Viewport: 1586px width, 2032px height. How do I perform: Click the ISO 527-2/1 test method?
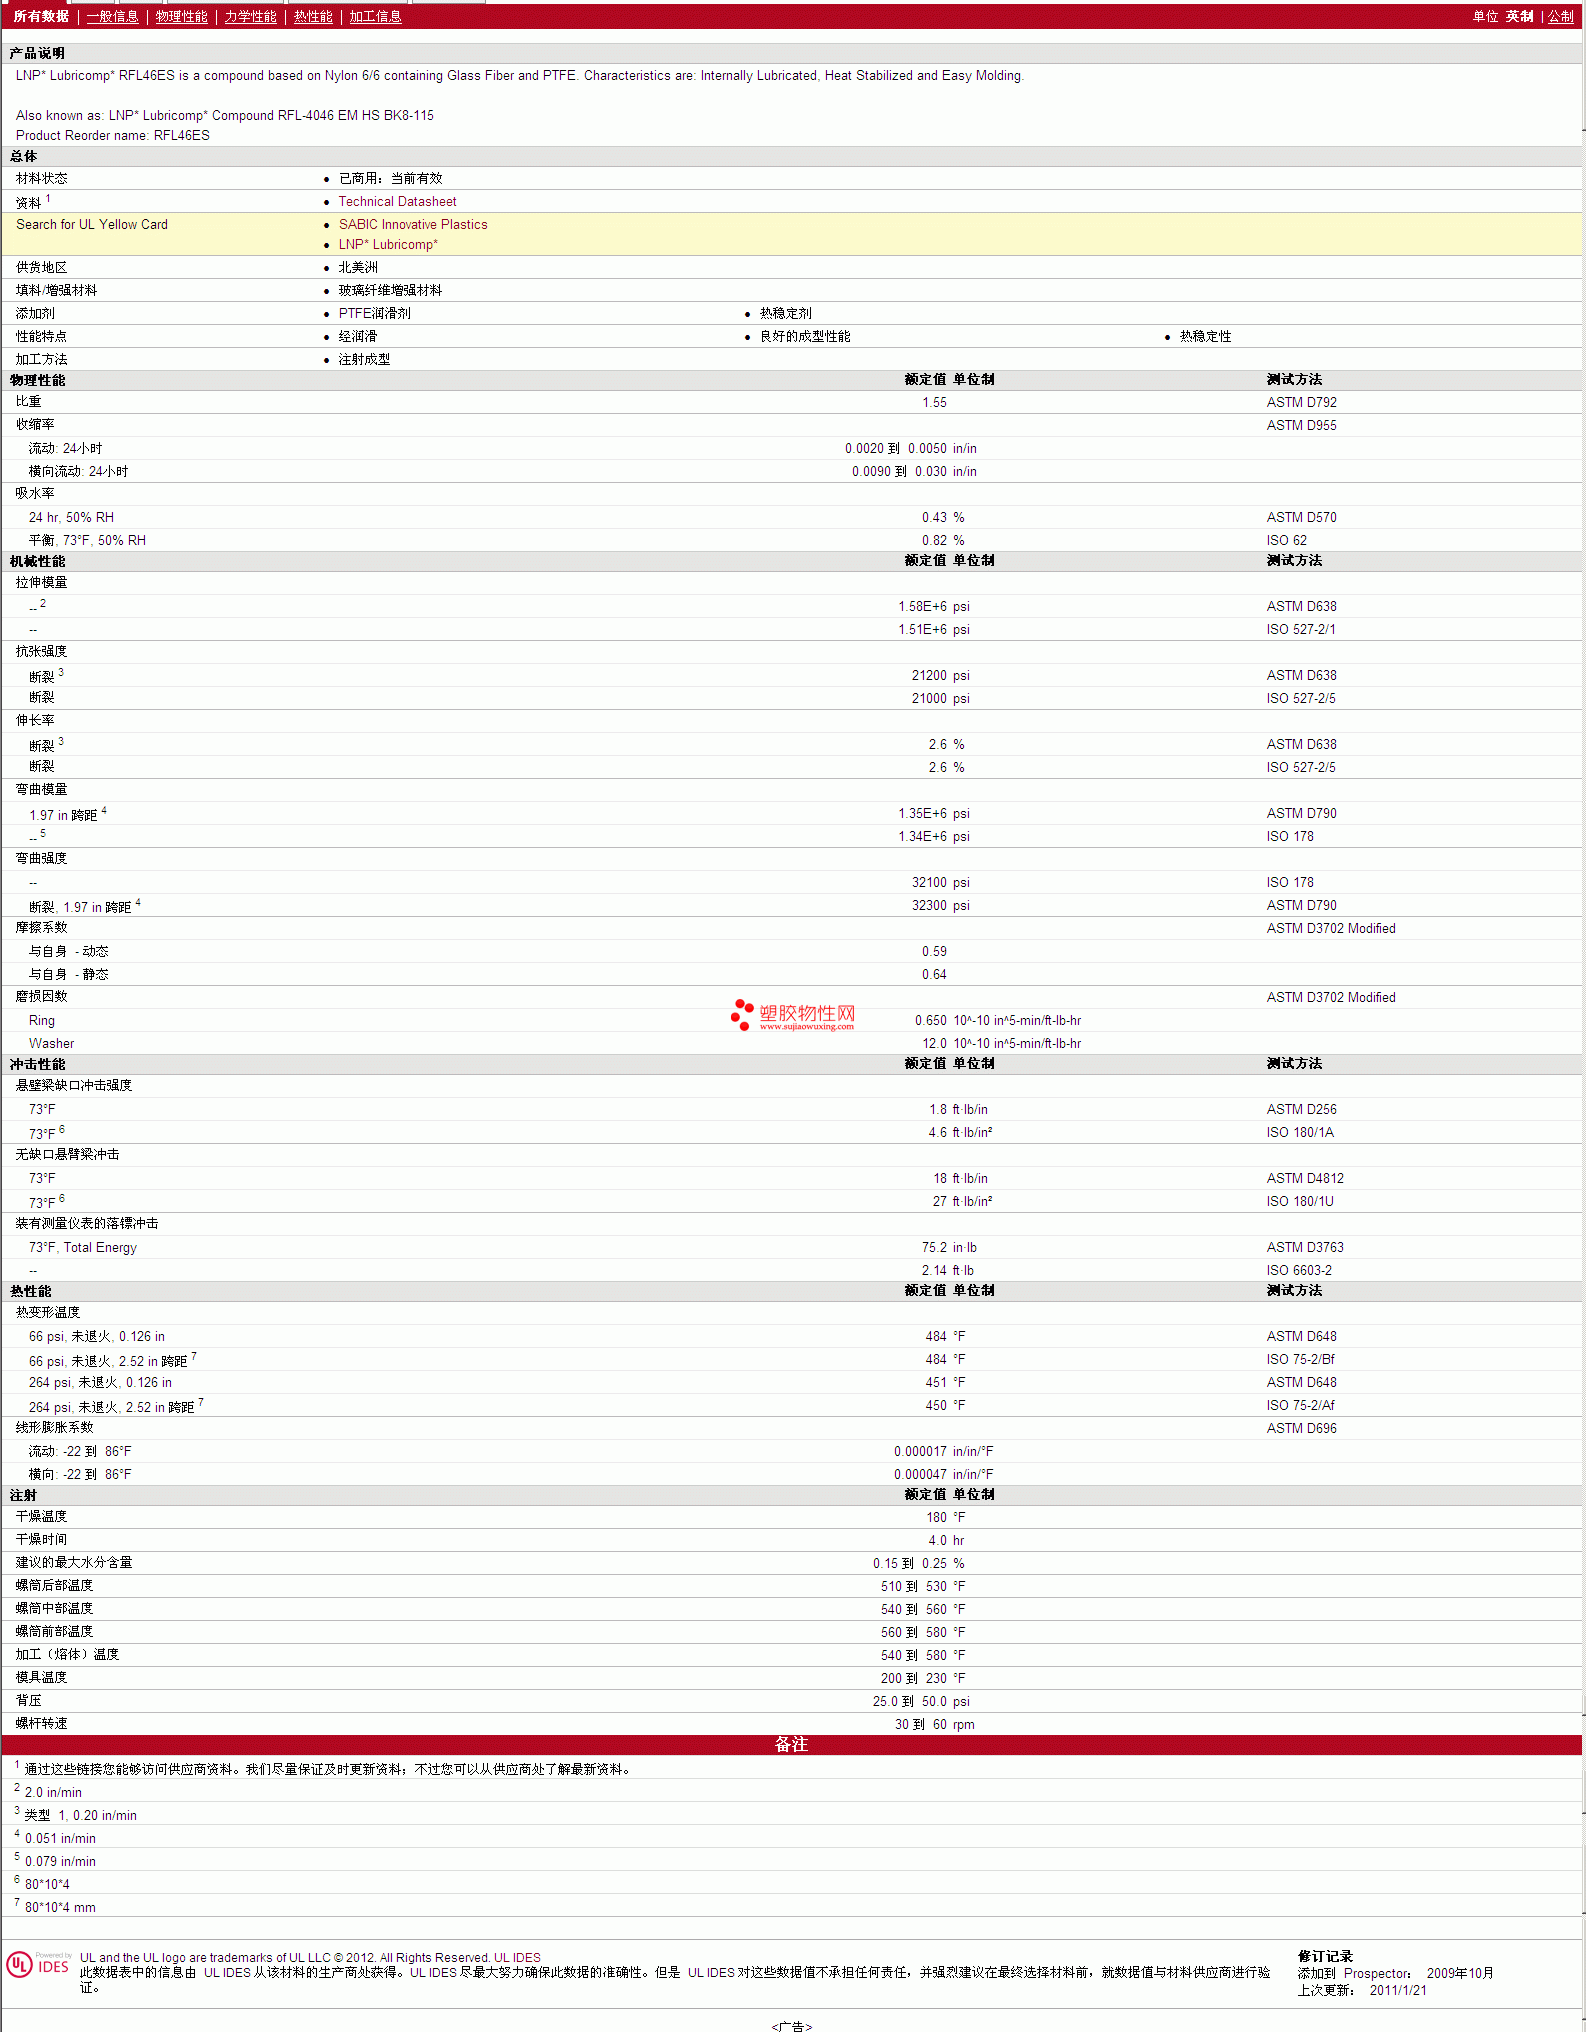pos(1301,629)
